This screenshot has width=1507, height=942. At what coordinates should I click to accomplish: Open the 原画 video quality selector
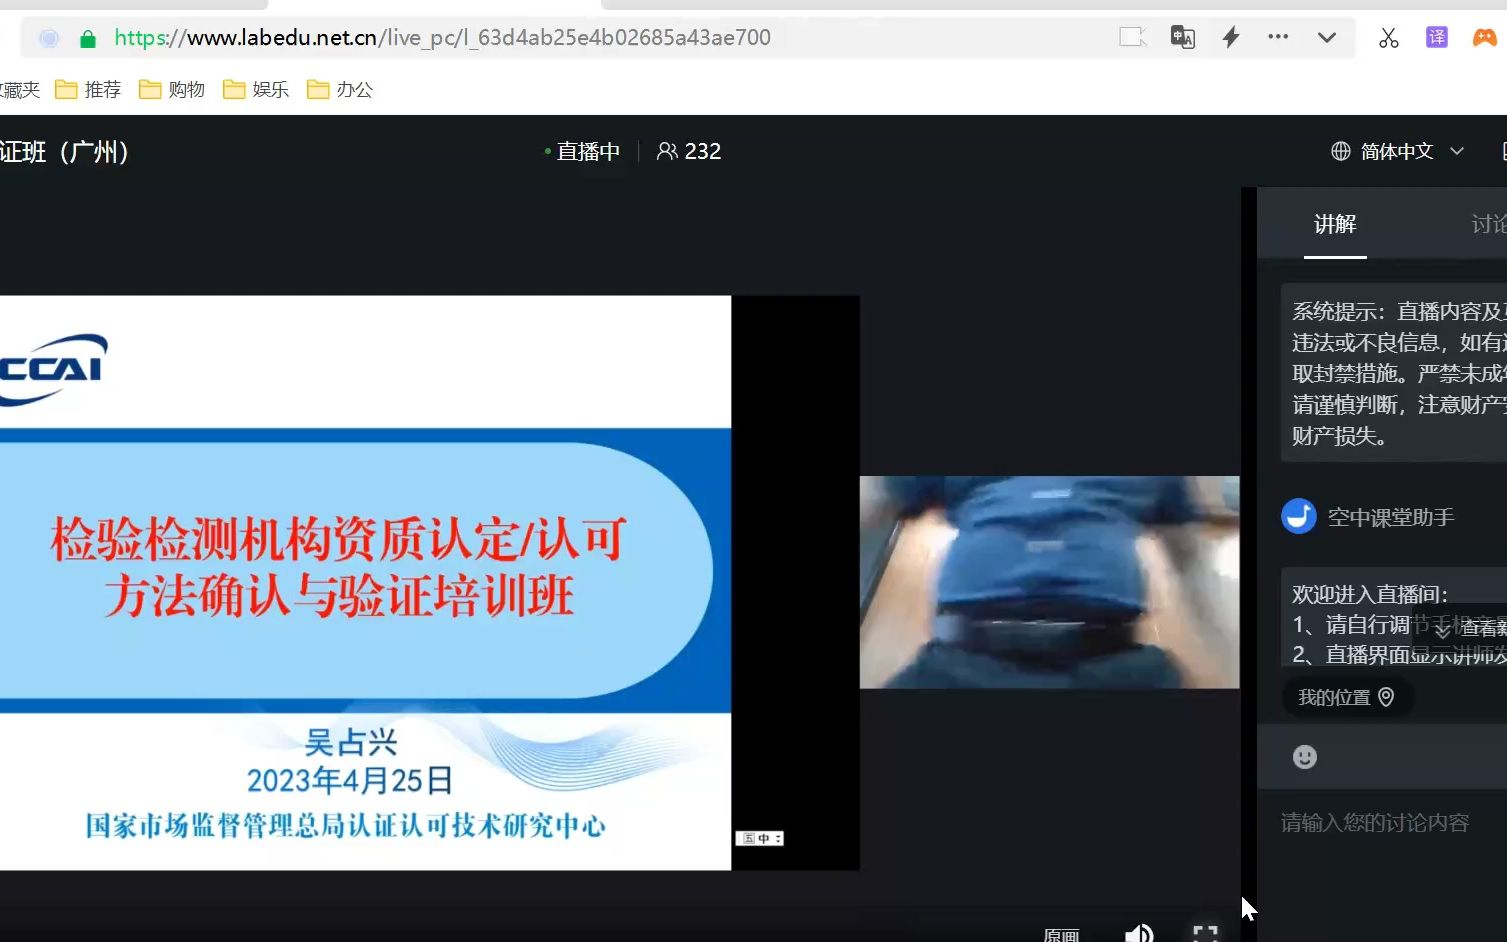click(x=1061, y=934)
